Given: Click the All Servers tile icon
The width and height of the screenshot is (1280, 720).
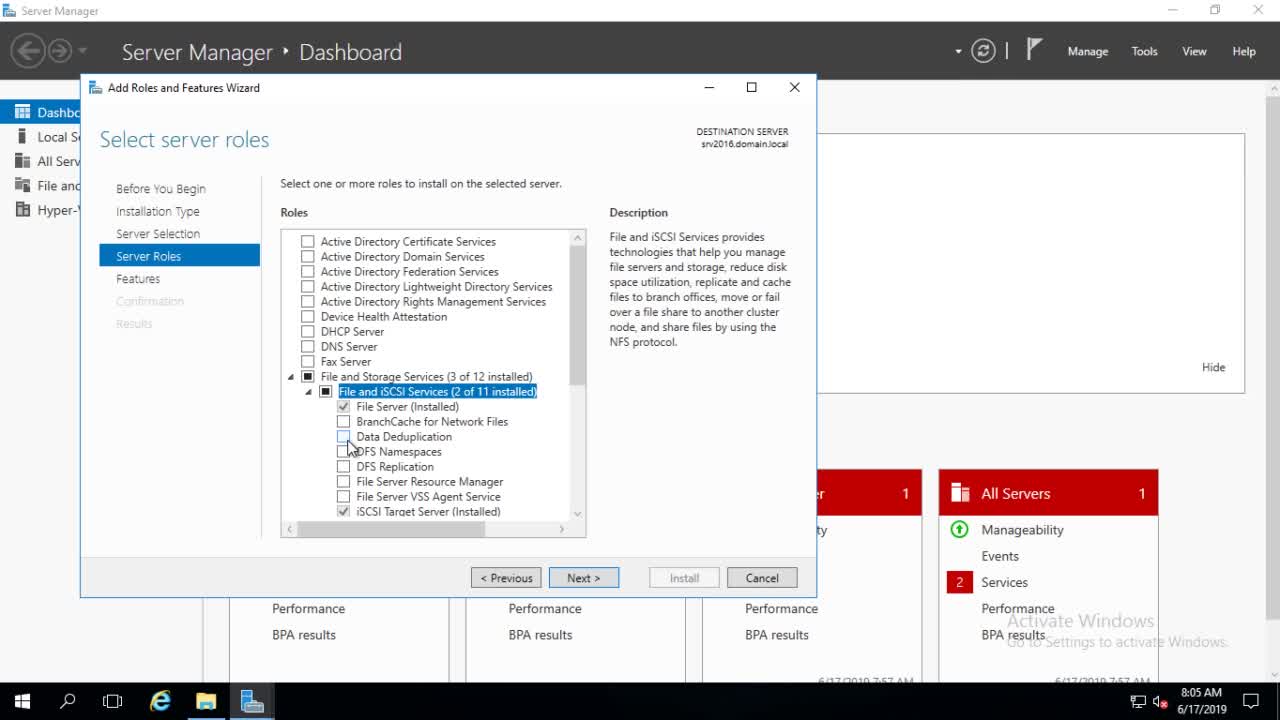Looking at the screenshot, I should (x=960, y=493).
